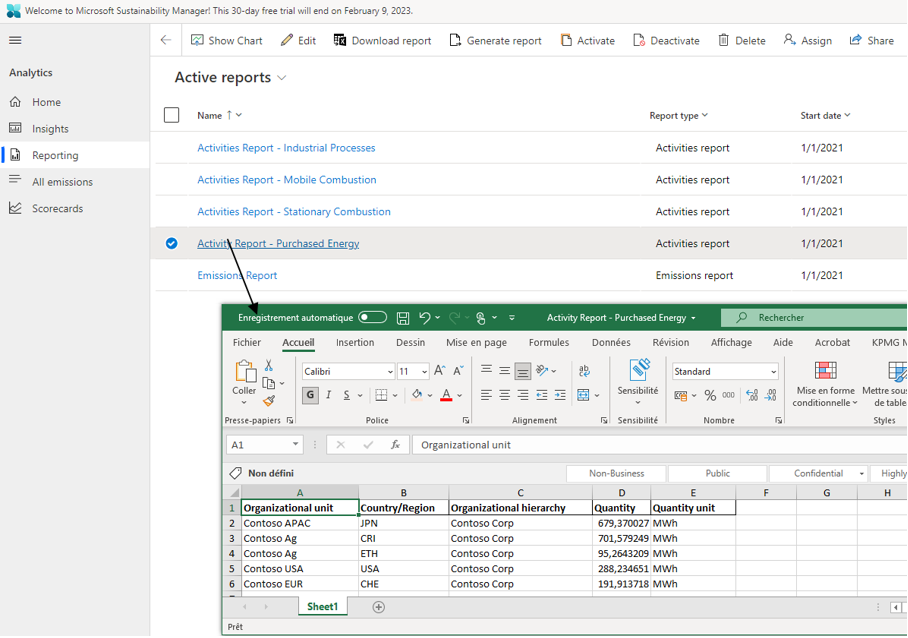Image resolution: width=908 pixels, height=638 pixels.
Task: Open the font size 11 dropdown
Action: 424,372
